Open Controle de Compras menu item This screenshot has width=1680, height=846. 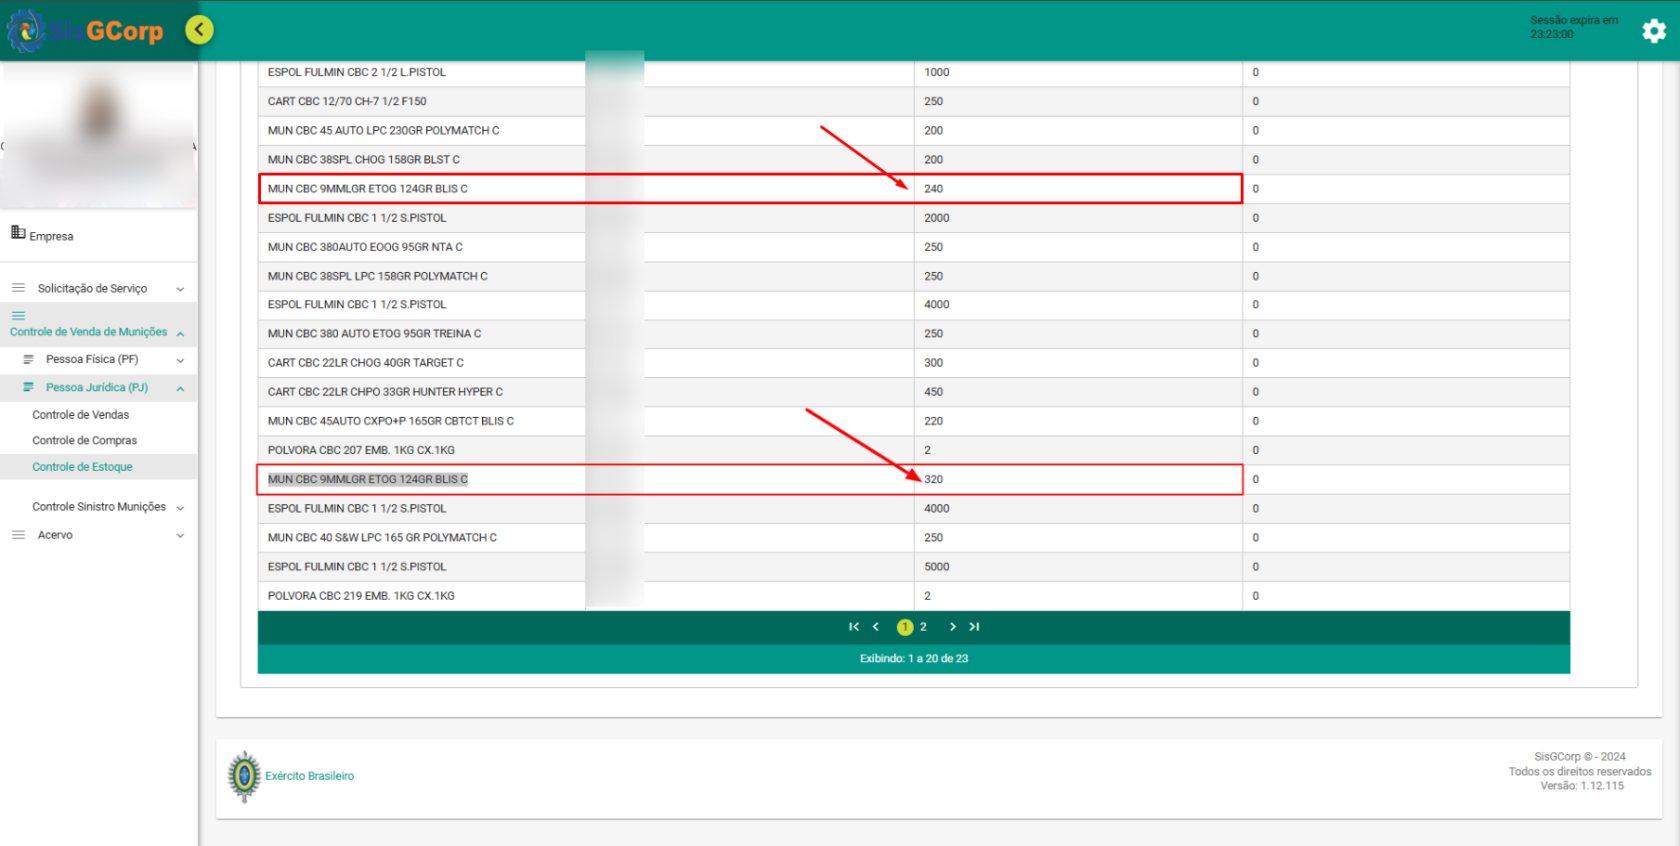click(x=84, y=441)
